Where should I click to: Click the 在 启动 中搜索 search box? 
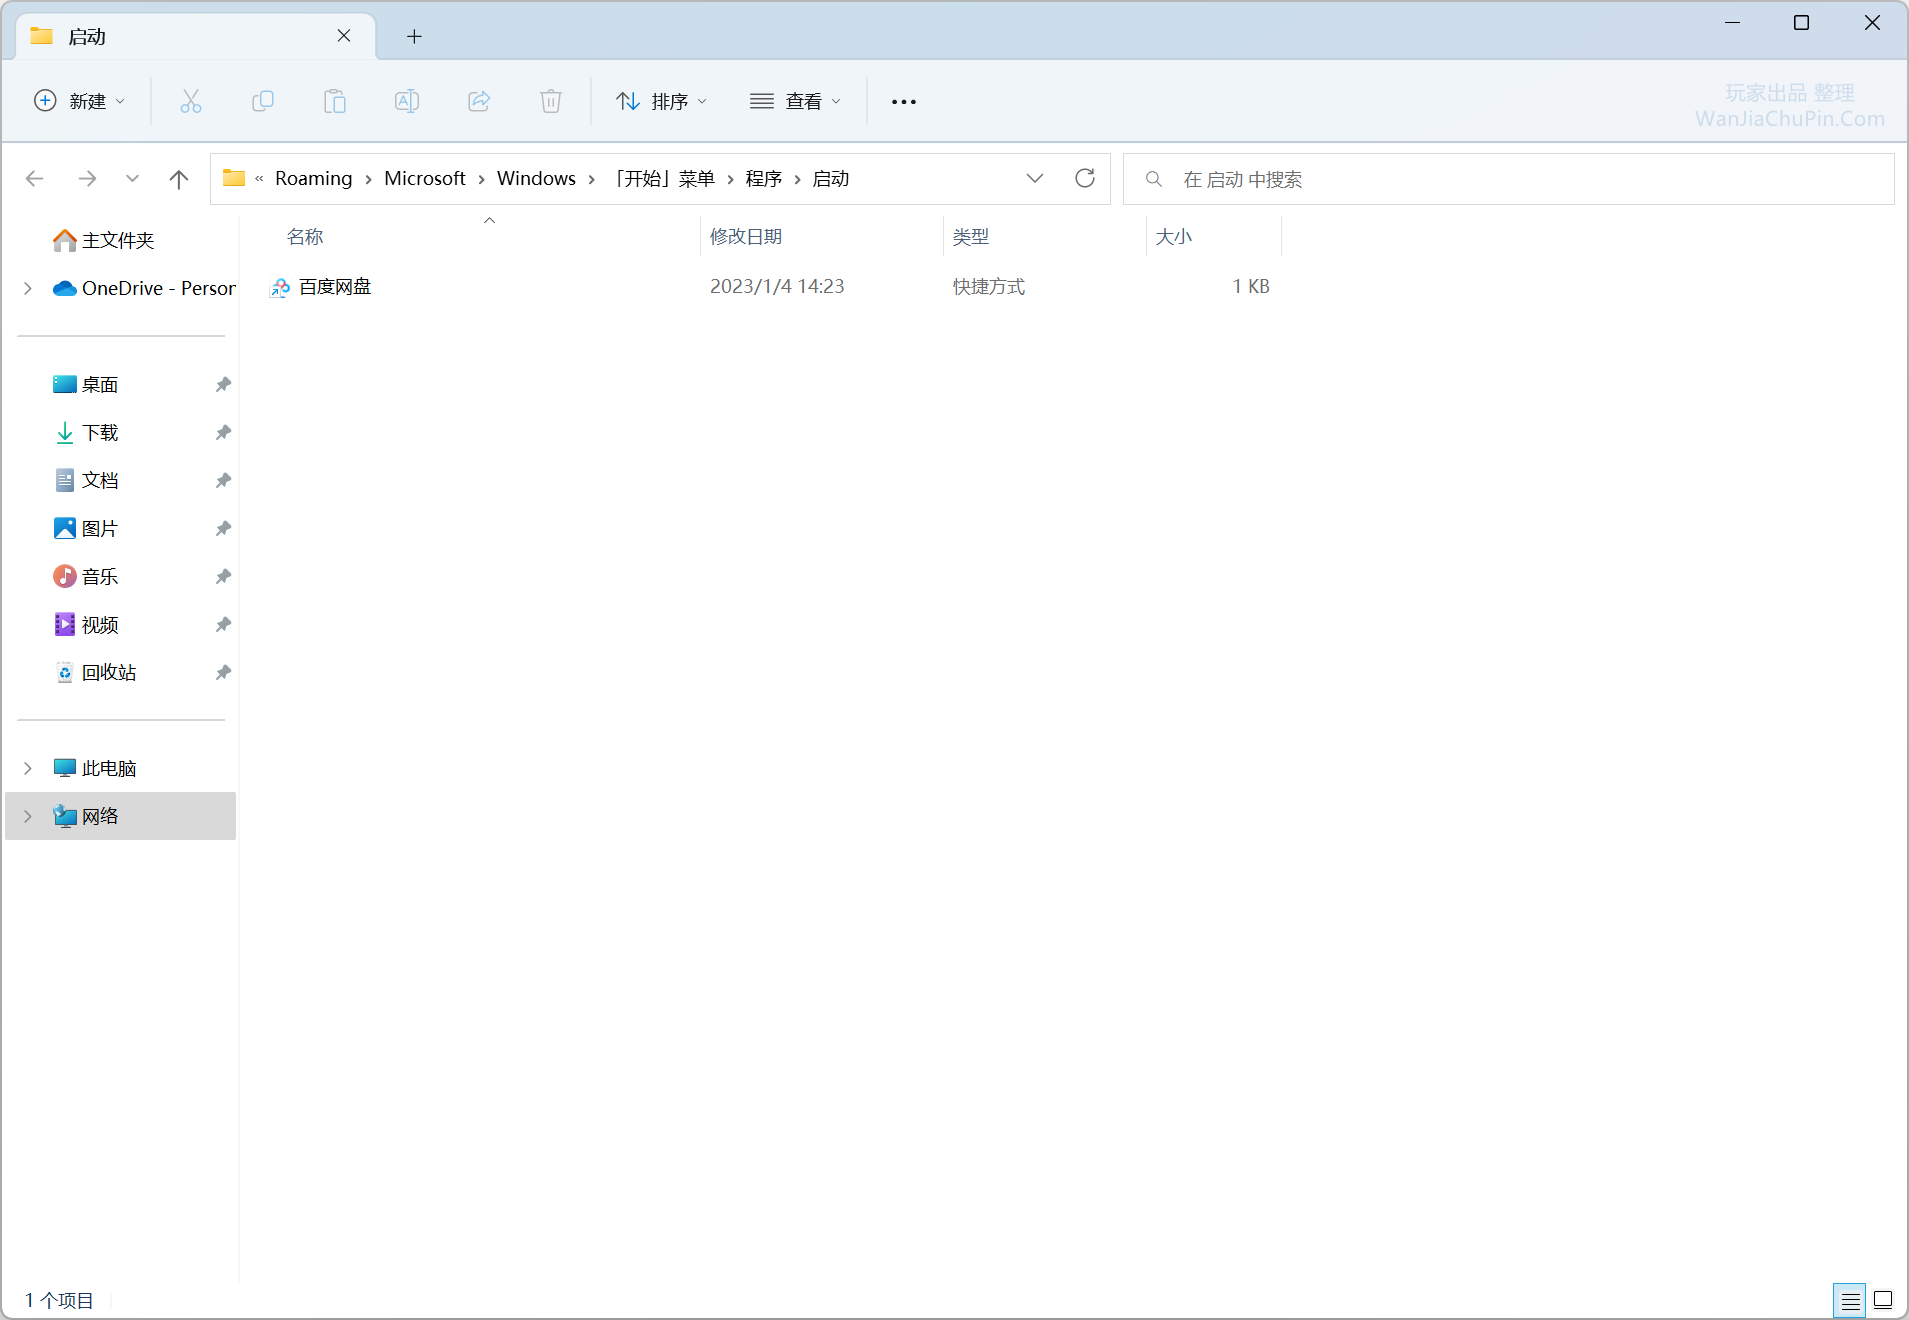tap(1509, 179)
